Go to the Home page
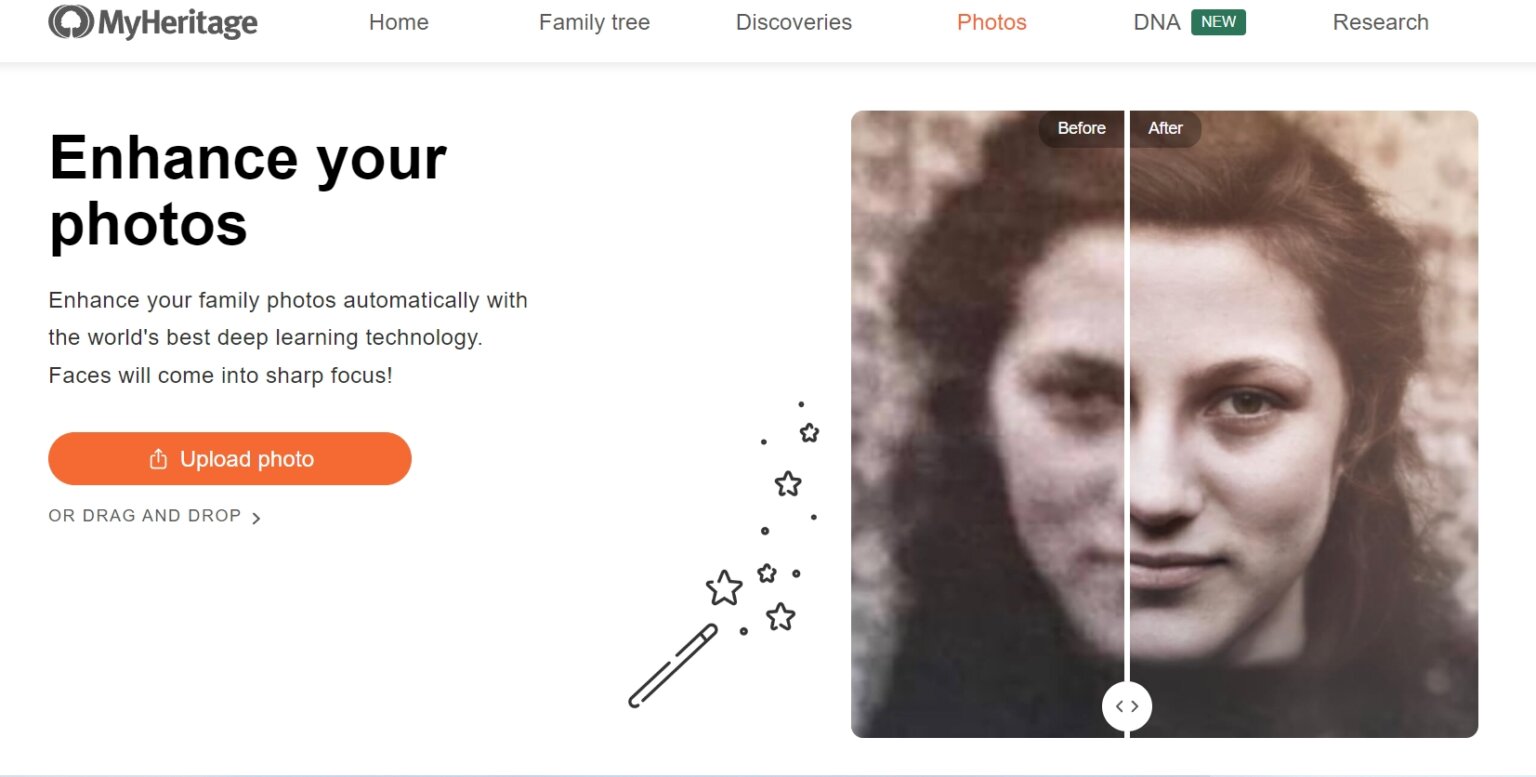The image size is (1536, 777). click(398, 22)
